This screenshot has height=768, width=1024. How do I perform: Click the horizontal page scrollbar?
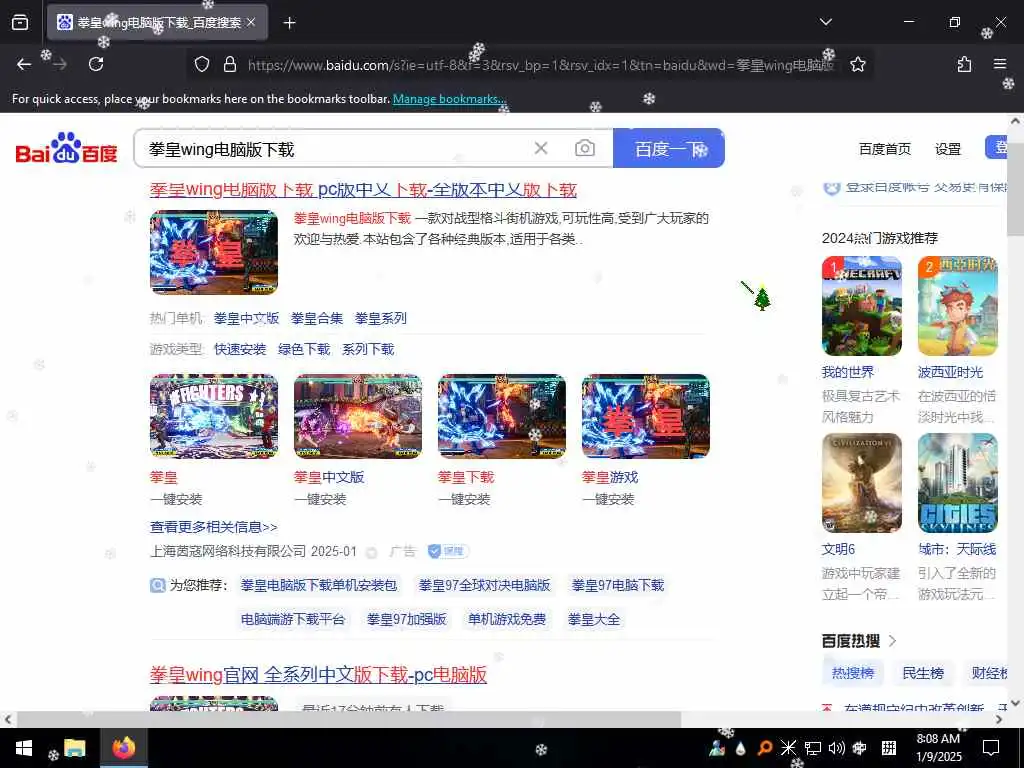(349, 719)
